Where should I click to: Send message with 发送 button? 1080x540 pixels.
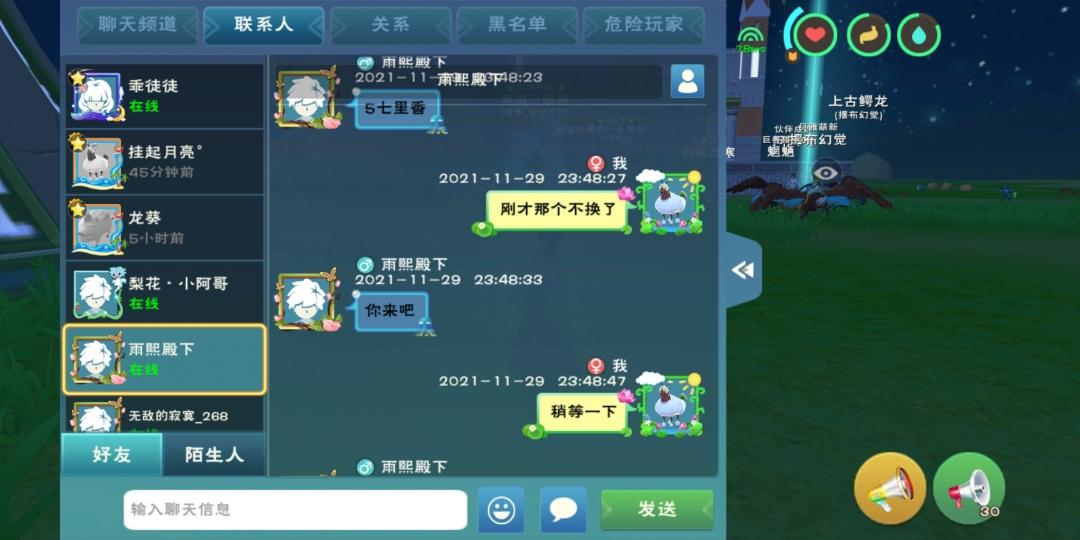657,510
